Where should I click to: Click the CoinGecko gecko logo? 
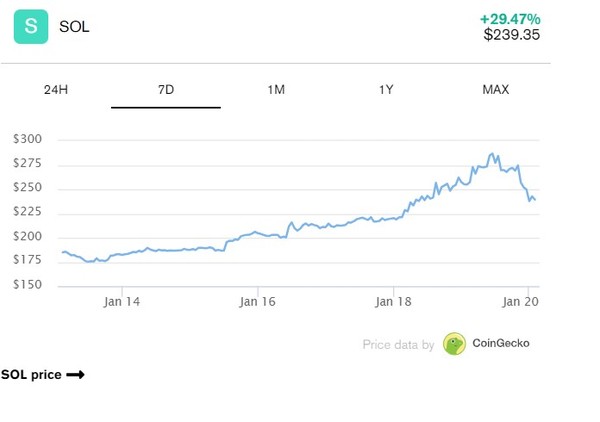tap(455, 344)
